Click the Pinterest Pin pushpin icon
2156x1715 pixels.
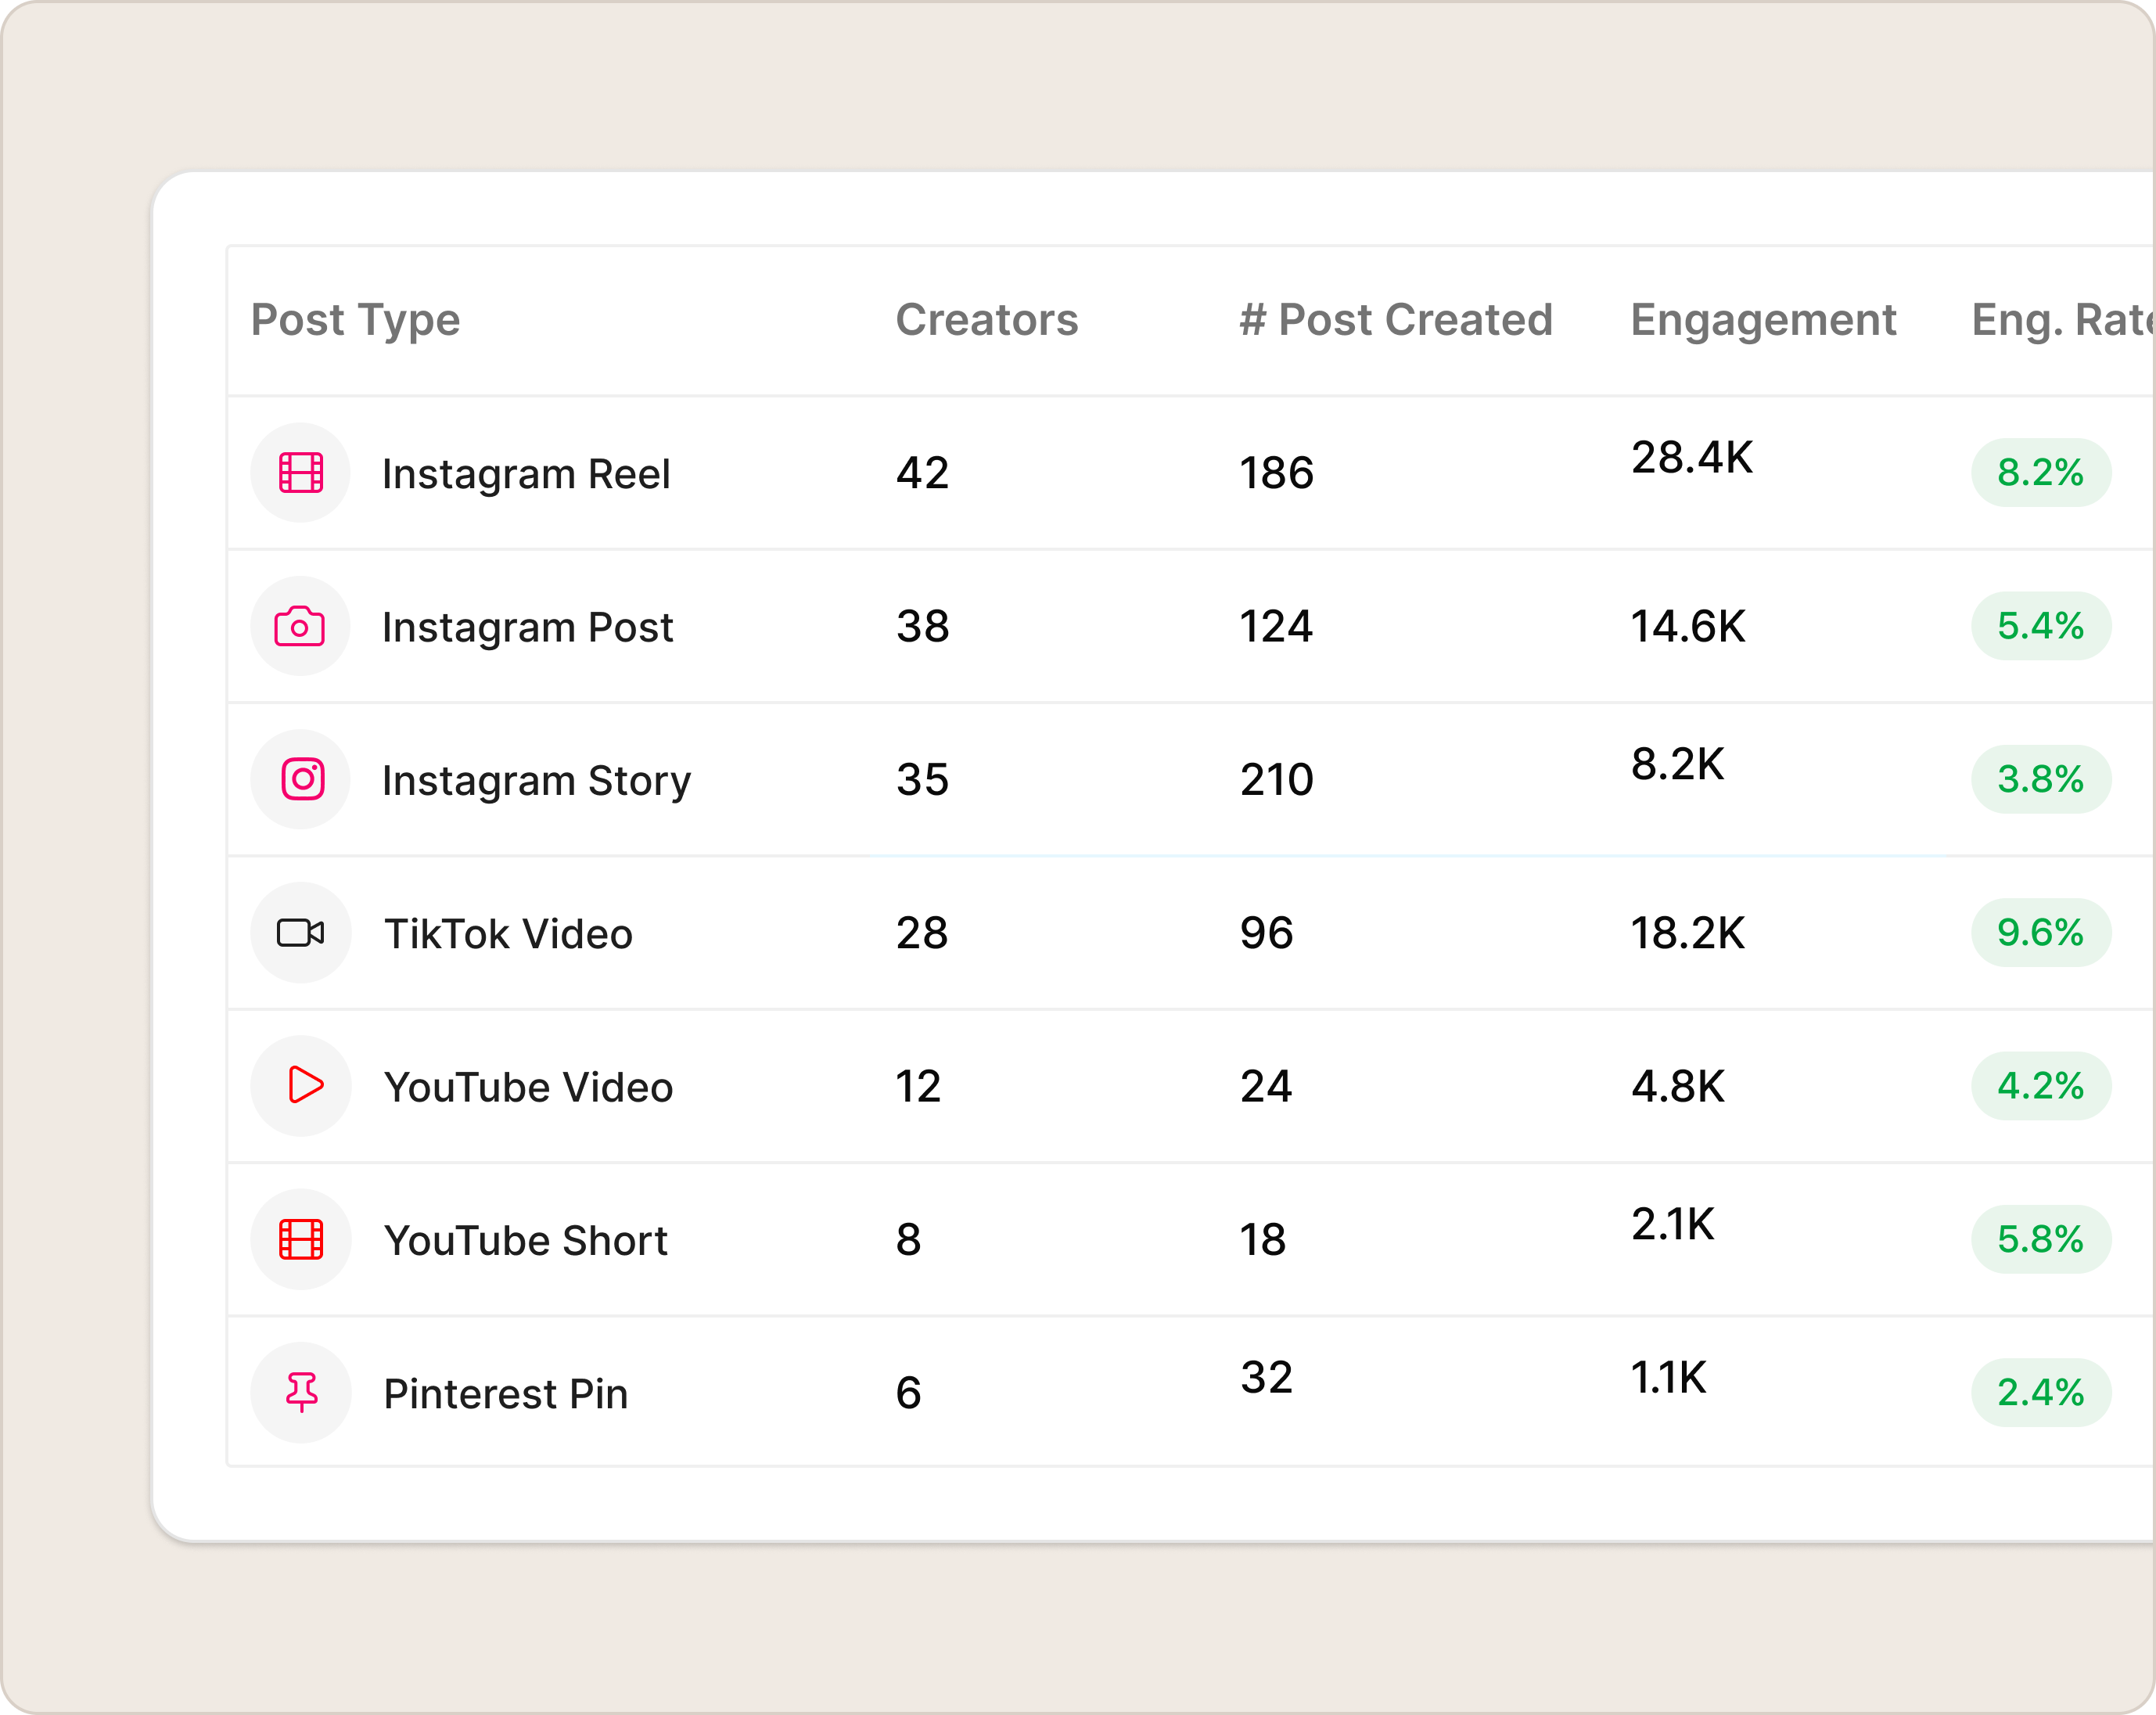tap(301, 1392)
